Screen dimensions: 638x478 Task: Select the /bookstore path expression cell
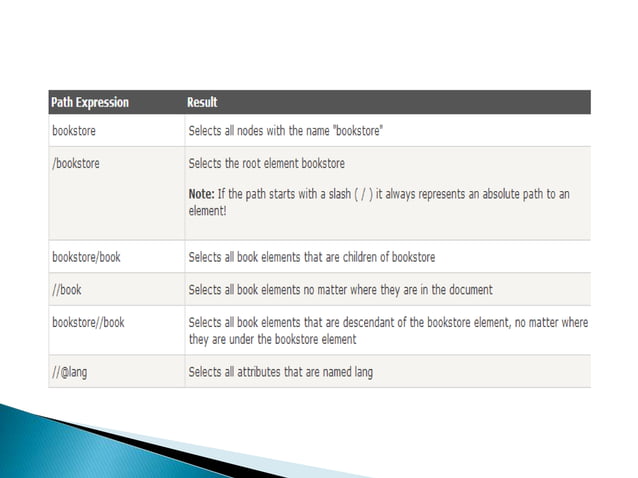coord(116,193)
